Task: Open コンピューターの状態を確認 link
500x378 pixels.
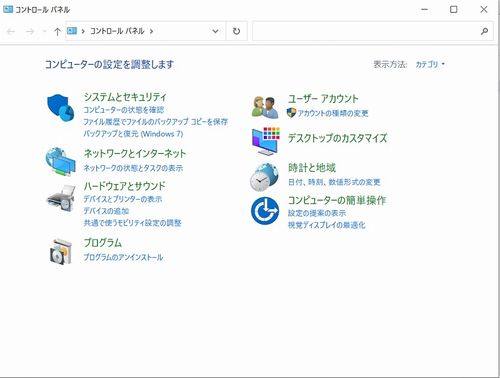Action: click(x=124, y=110)
